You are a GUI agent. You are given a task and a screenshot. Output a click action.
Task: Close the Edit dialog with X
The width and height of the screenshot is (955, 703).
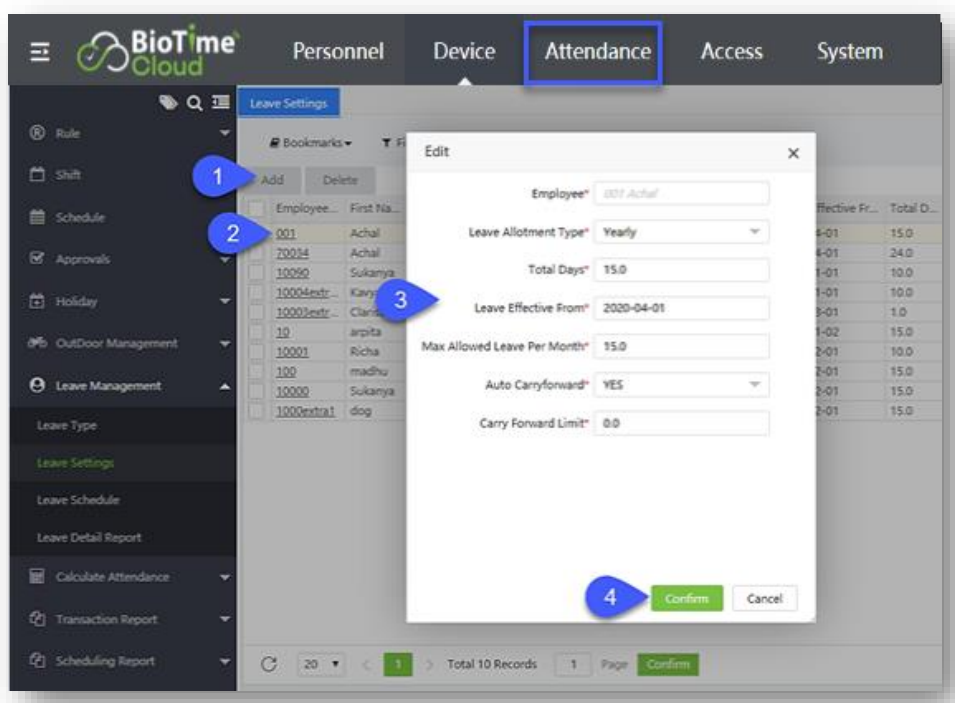(793, 153)
